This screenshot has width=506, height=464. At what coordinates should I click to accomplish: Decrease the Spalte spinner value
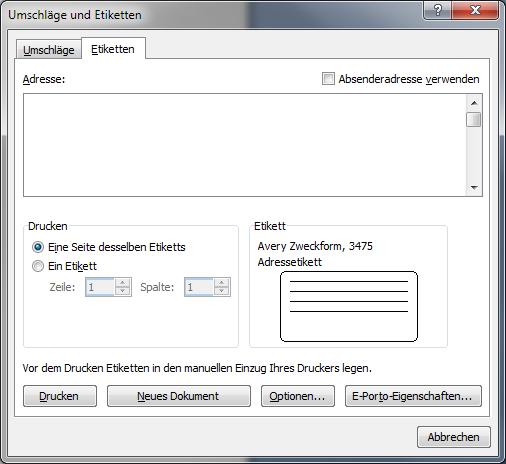tap(222, 291)
